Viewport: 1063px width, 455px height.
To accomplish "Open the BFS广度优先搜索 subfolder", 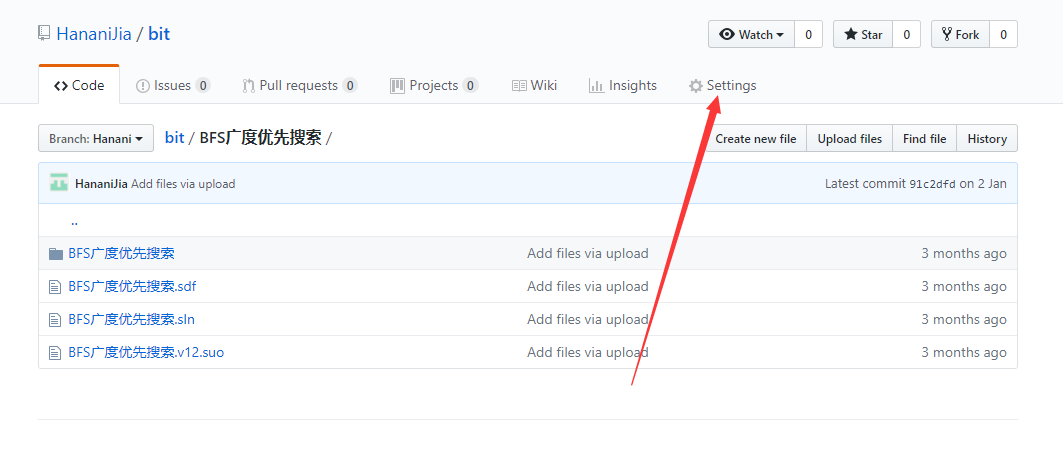I will pos(121,254).
